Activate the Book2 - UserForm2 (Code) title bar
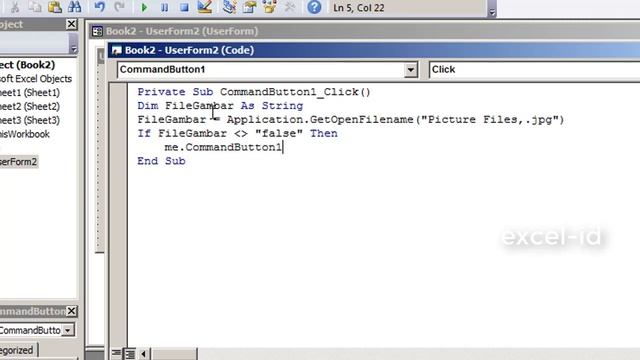The width and height of the screenshot is (640, 360). tap(373, 50)
